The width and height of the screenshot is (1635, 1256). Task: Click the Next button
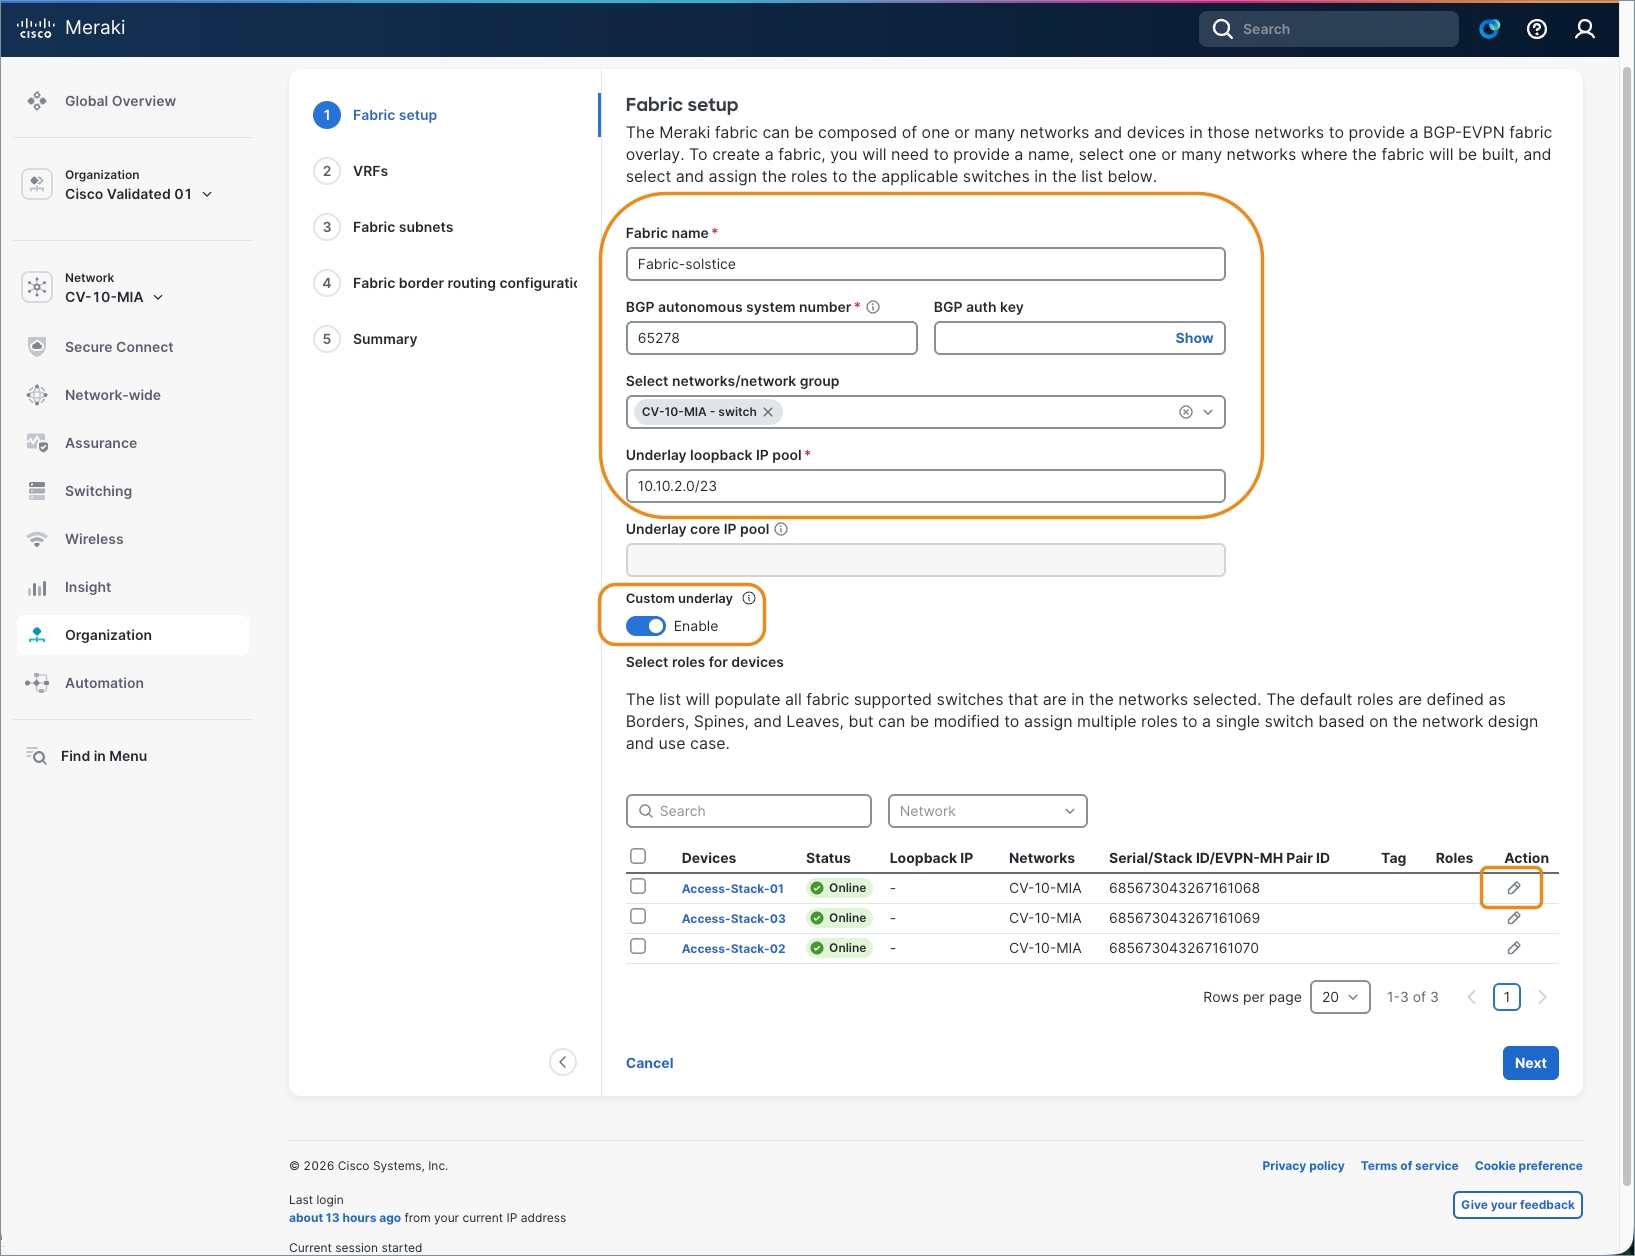pyautogui.click(x=1530, y=1063)
